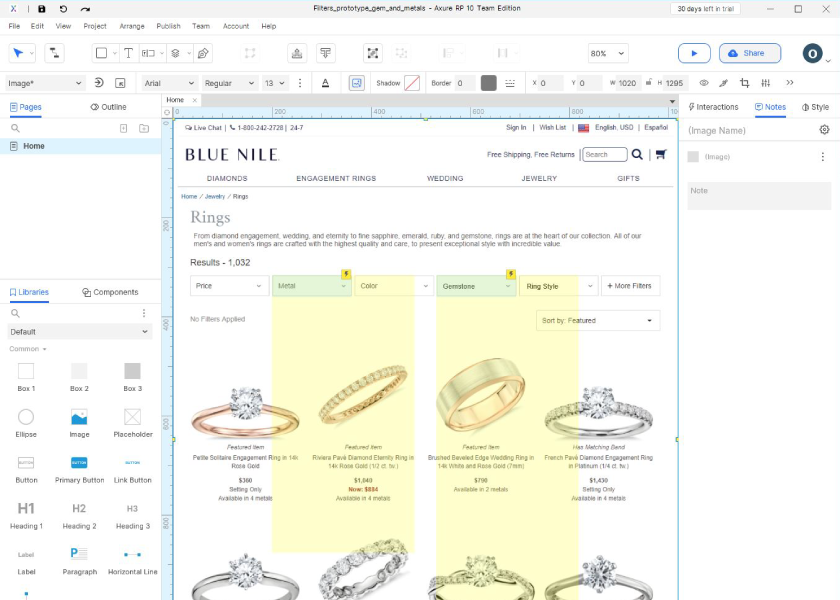
Task: Switch to the Interactions tab
Action: tap(713, 107)
